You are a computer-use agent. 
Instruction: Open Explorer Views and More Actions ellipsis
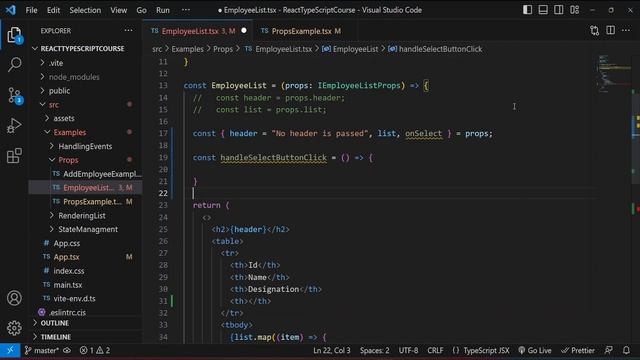pyautogui.click(x=128, y=31)
